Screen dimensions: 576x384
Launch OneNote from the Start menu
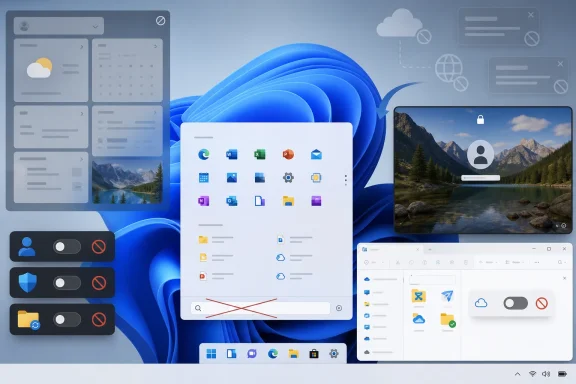pyautogui.click(x=204, y=201)
